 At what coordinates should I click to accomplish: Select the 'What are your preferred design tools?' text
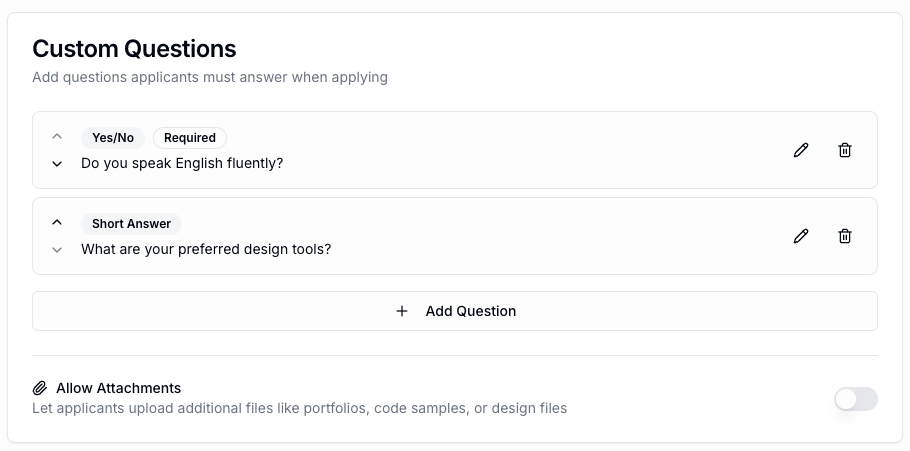coord(206,249)
